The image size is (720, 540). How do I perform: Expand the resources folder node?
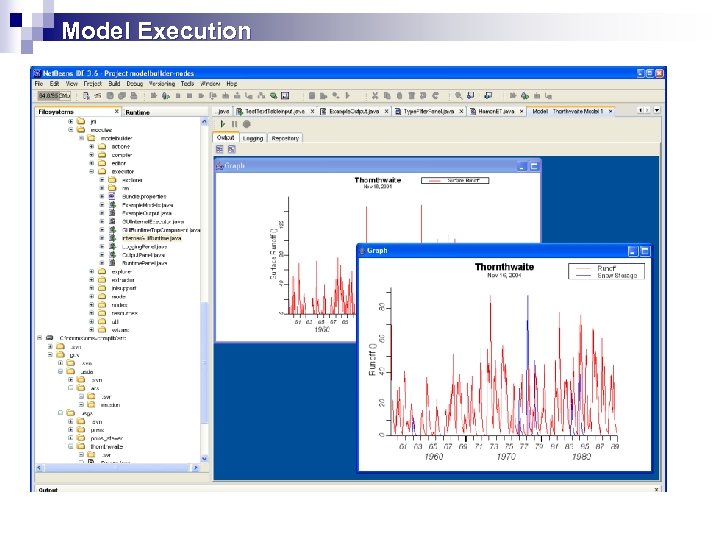(x=91, y=313)
